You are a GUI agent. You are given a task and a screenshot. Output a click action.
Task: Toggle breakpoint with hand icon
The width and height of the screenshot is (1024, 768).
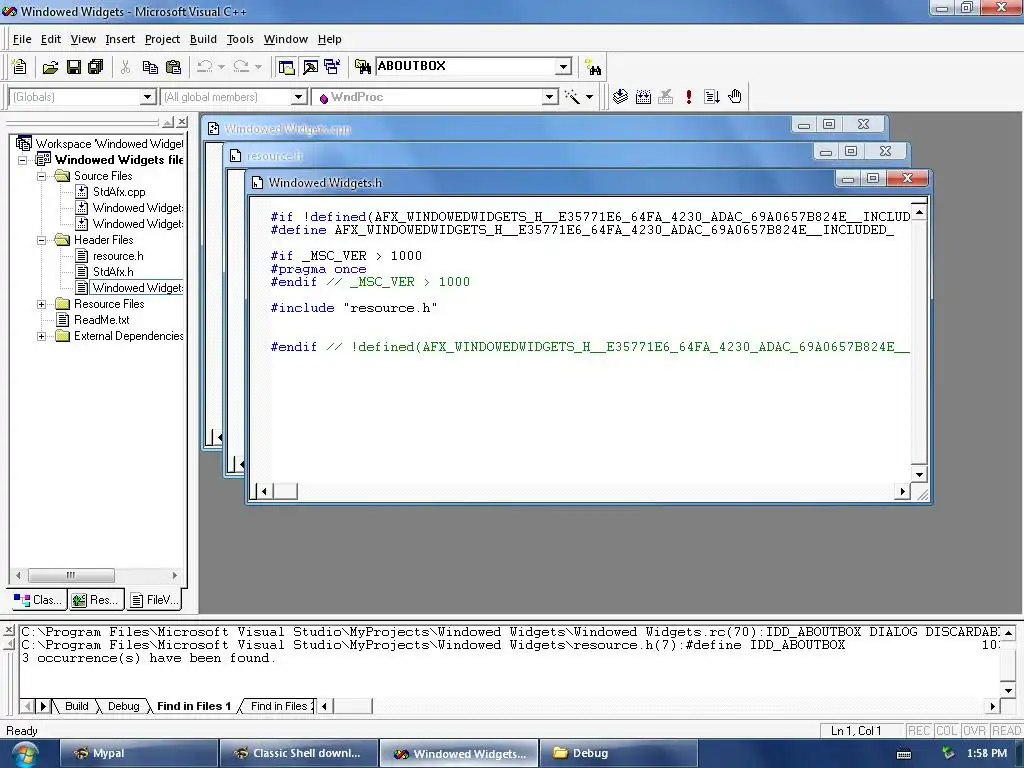[735, 97]
